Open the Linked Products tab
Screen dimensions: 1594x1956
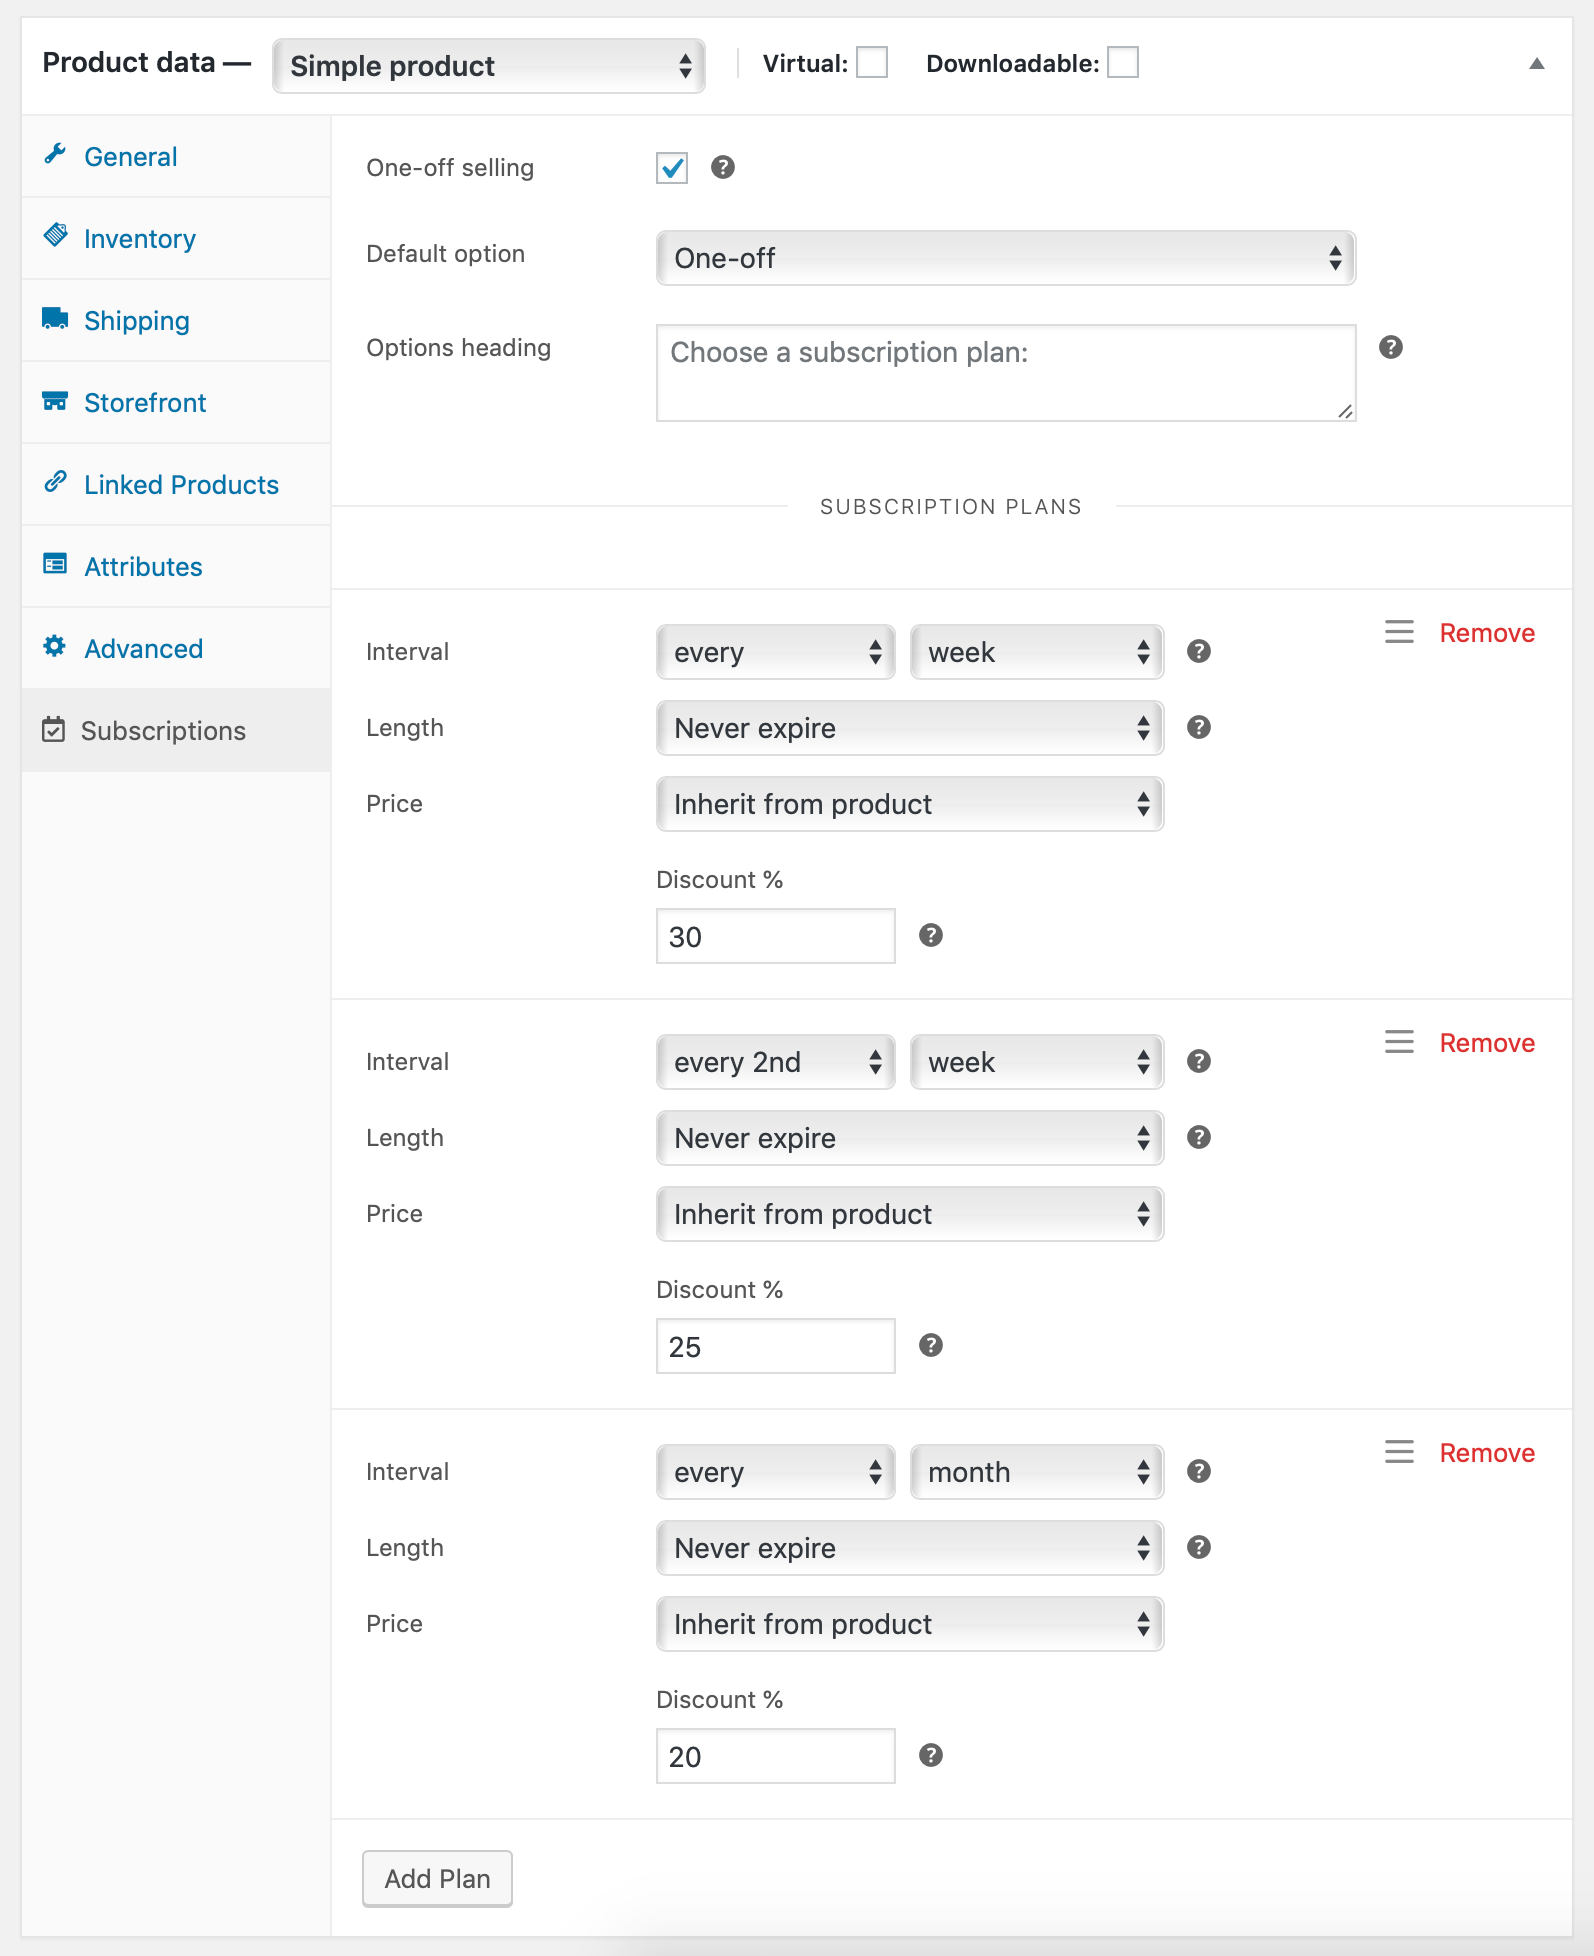[181, 485]
